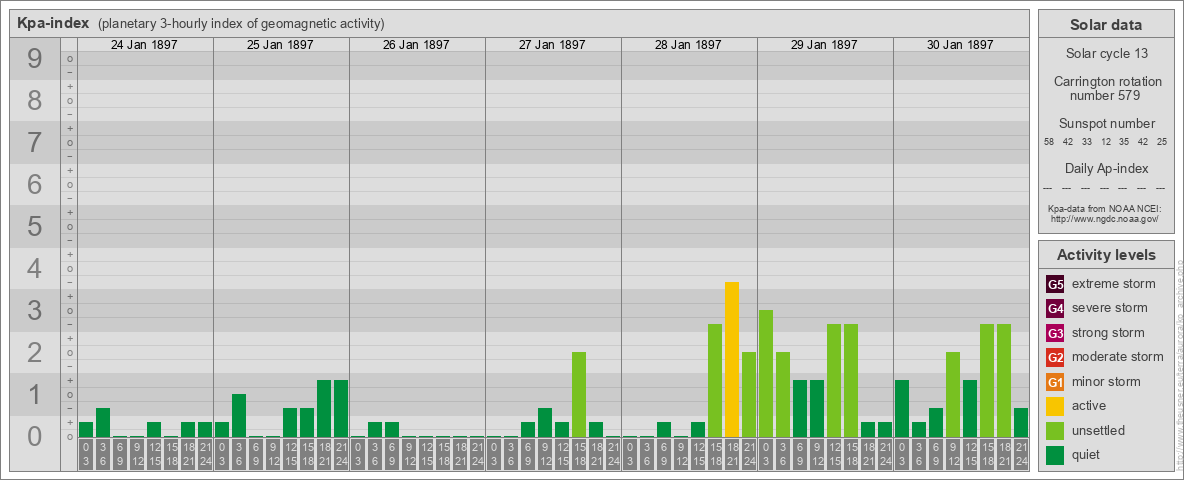Click the G2 moderate storm legend badge
Image resolution: width=1184 pixels, height=480 pixels.
pos(1055,357)
